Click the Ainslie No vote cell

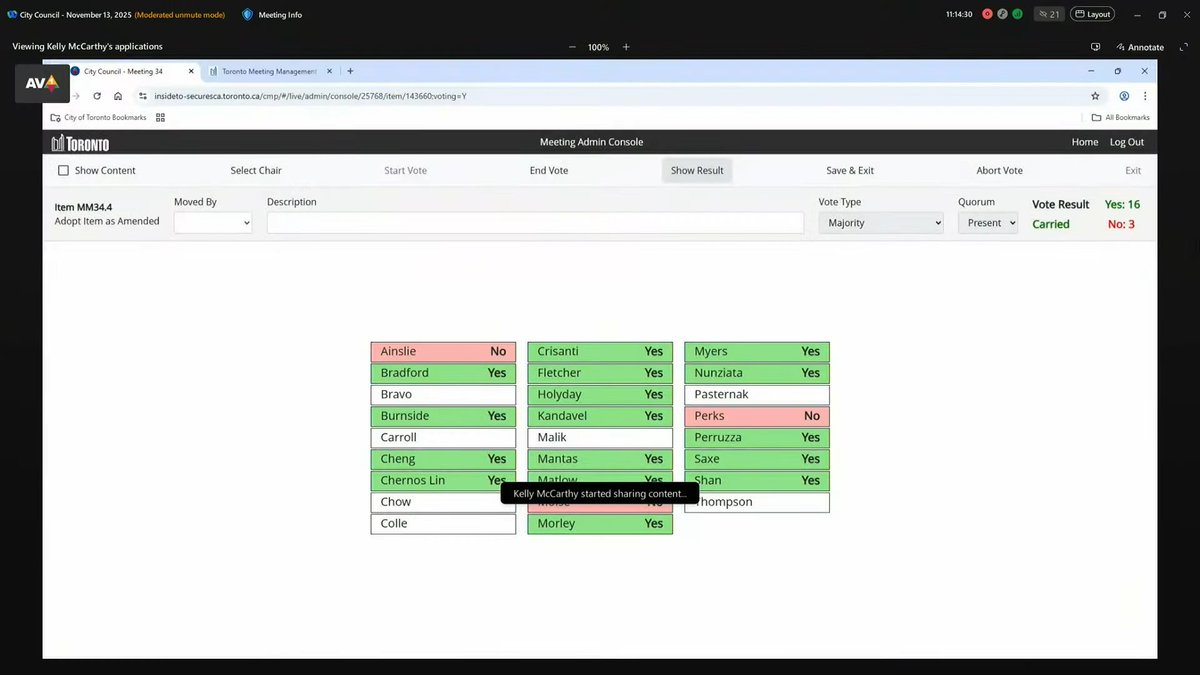click(x=443, y=351)
